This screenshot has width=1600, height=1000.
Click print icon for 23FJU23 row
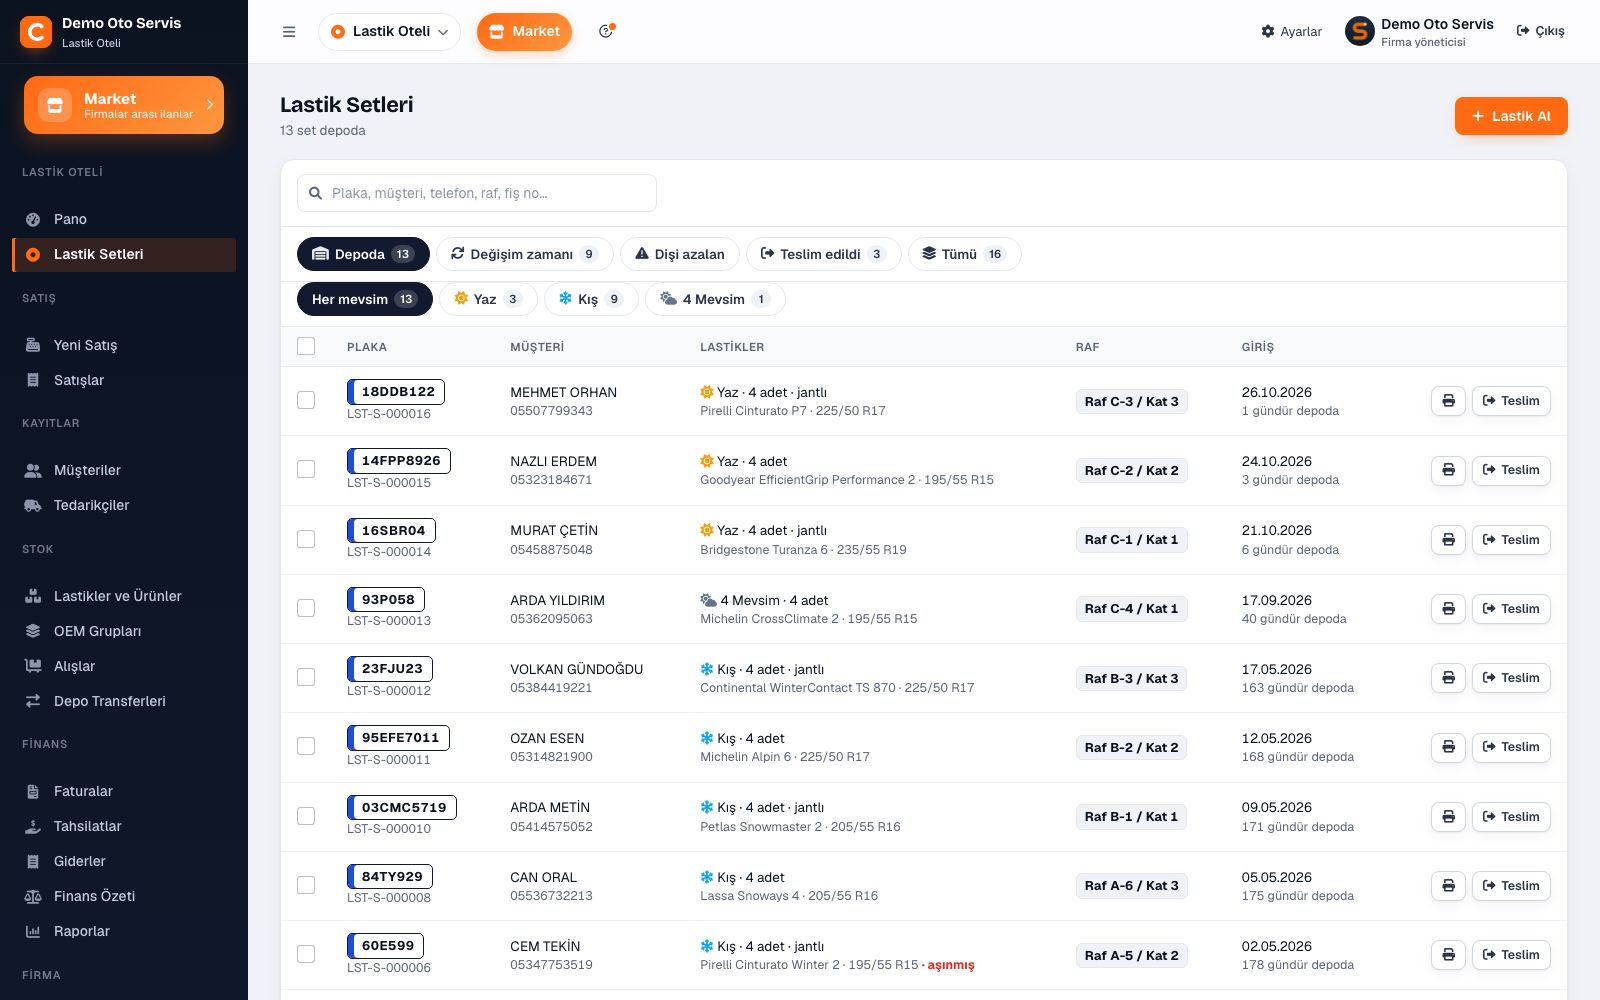click(x=1448, y=678)
